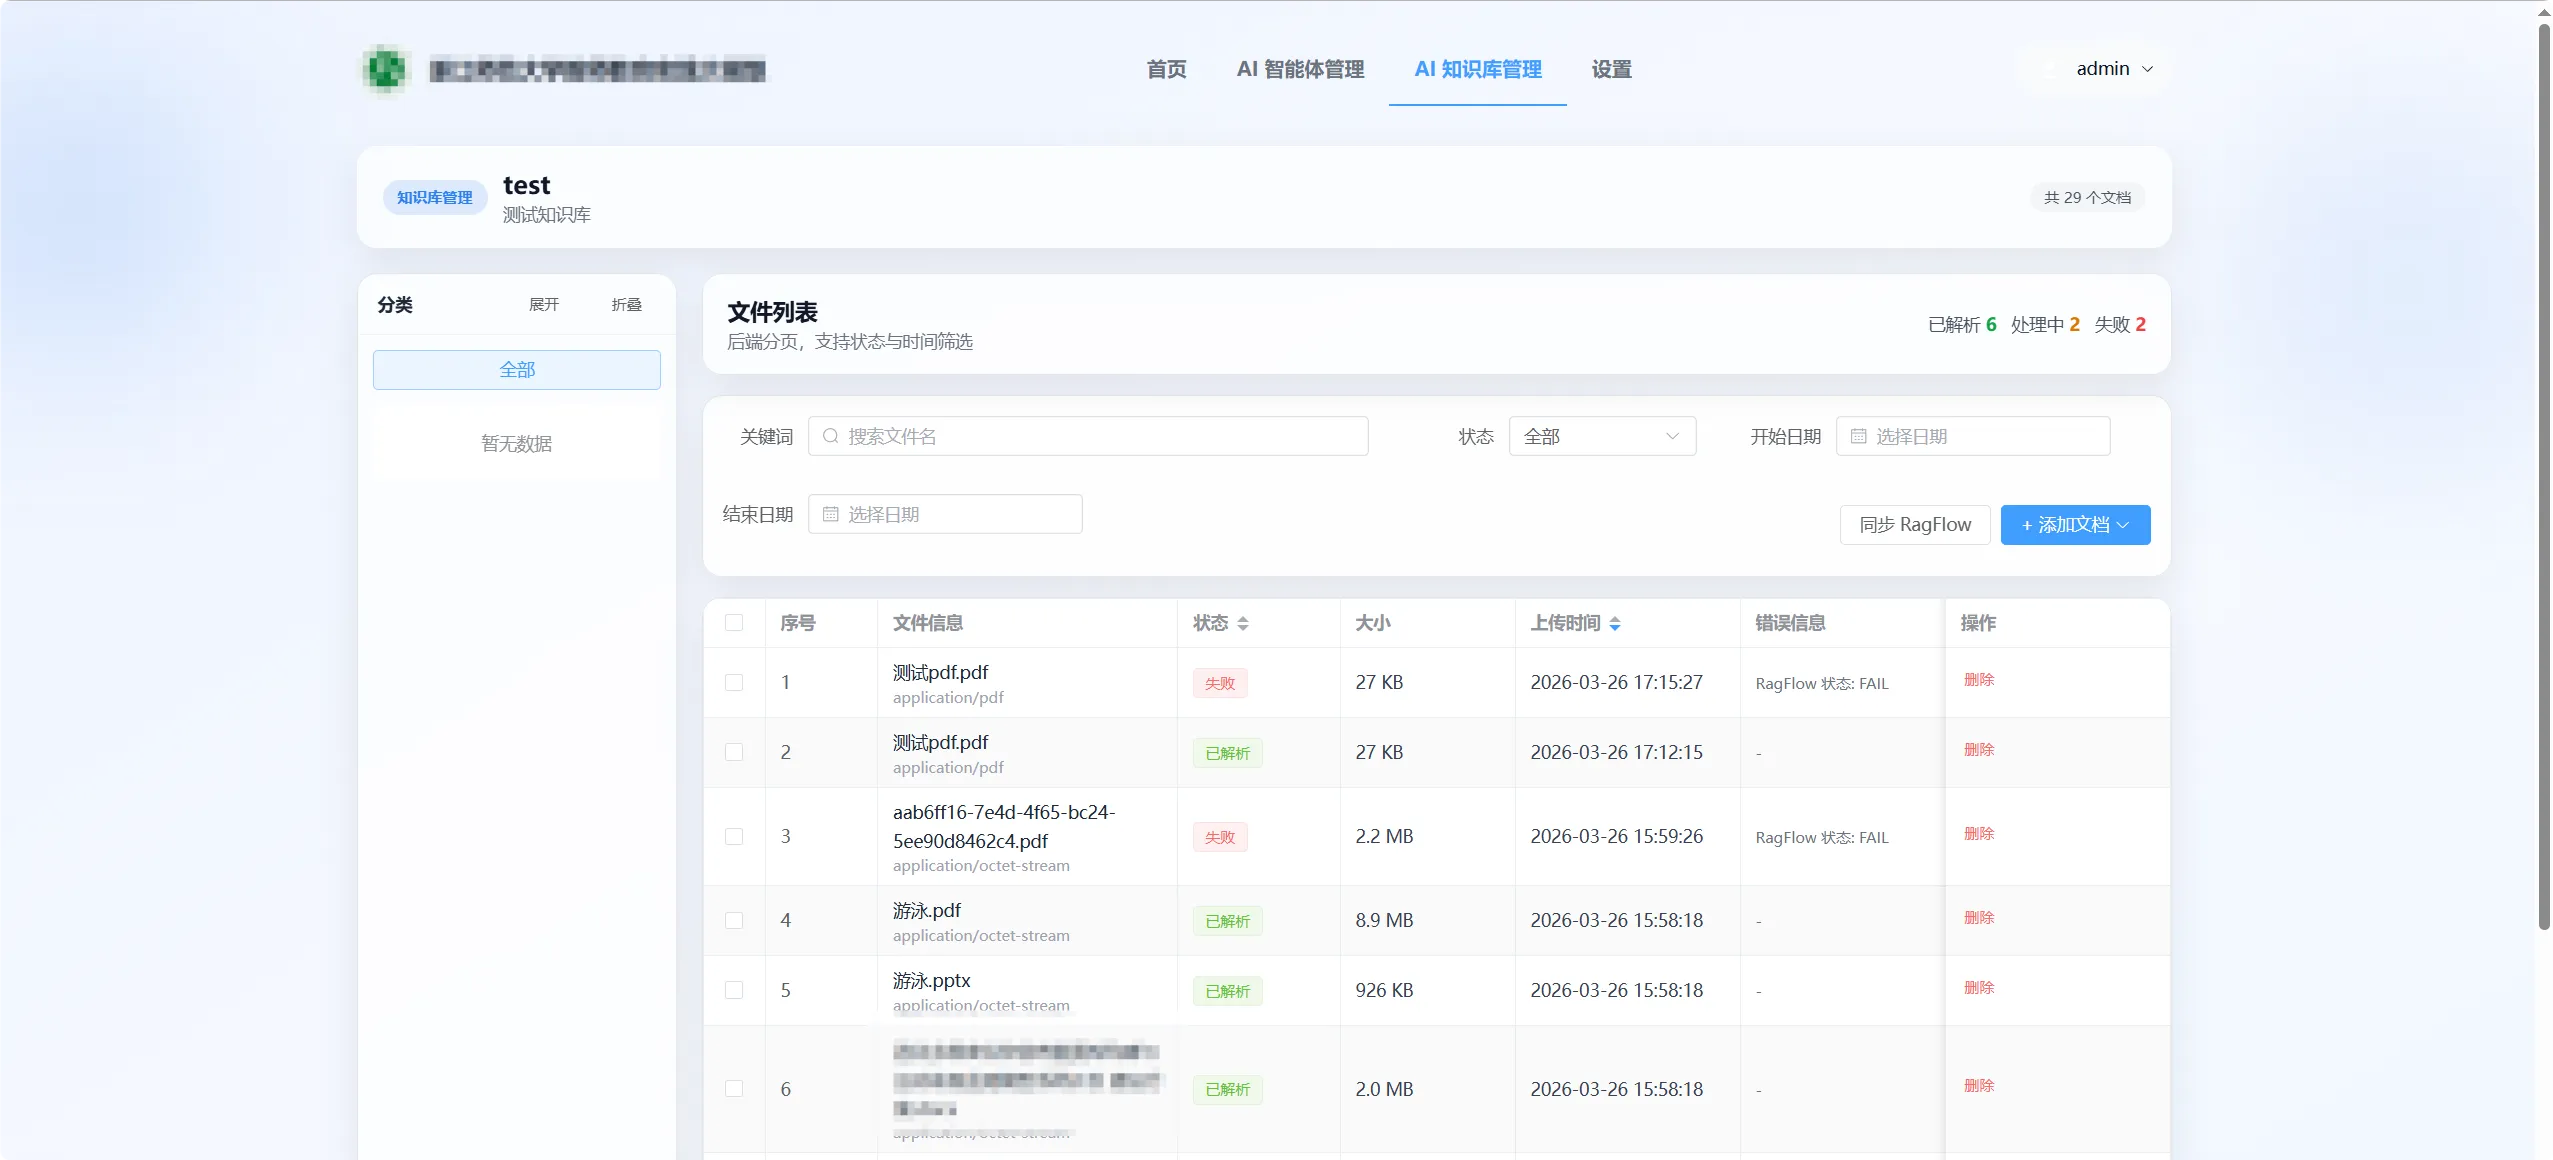Viewport: 2553px width, 1160px height.
Task: Click the site logo icon
Action: [386, 70]
